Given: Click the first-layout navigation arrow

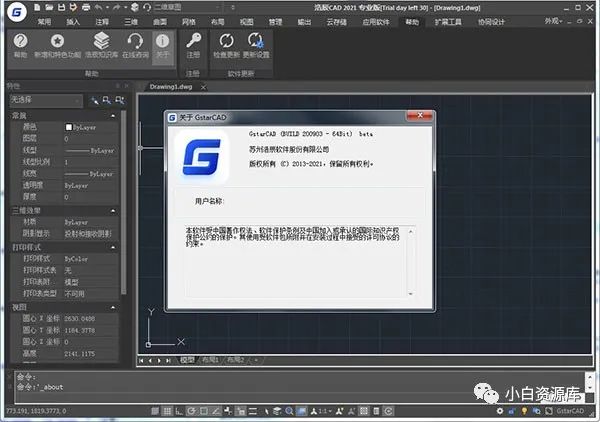Looking at the screenshot, I should click(x=141, y=360).
